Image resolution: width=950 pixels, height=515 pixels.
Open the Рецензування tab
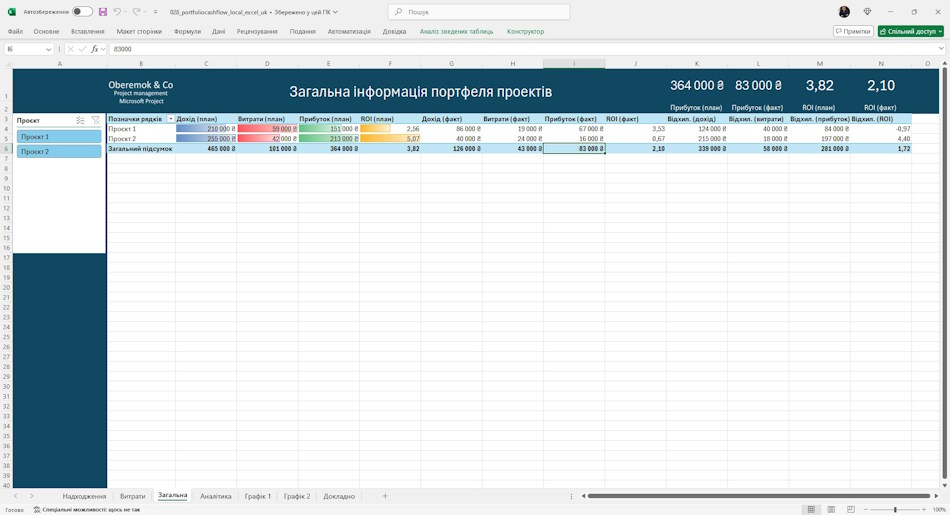pyautogui.click(x=257, y=32)
